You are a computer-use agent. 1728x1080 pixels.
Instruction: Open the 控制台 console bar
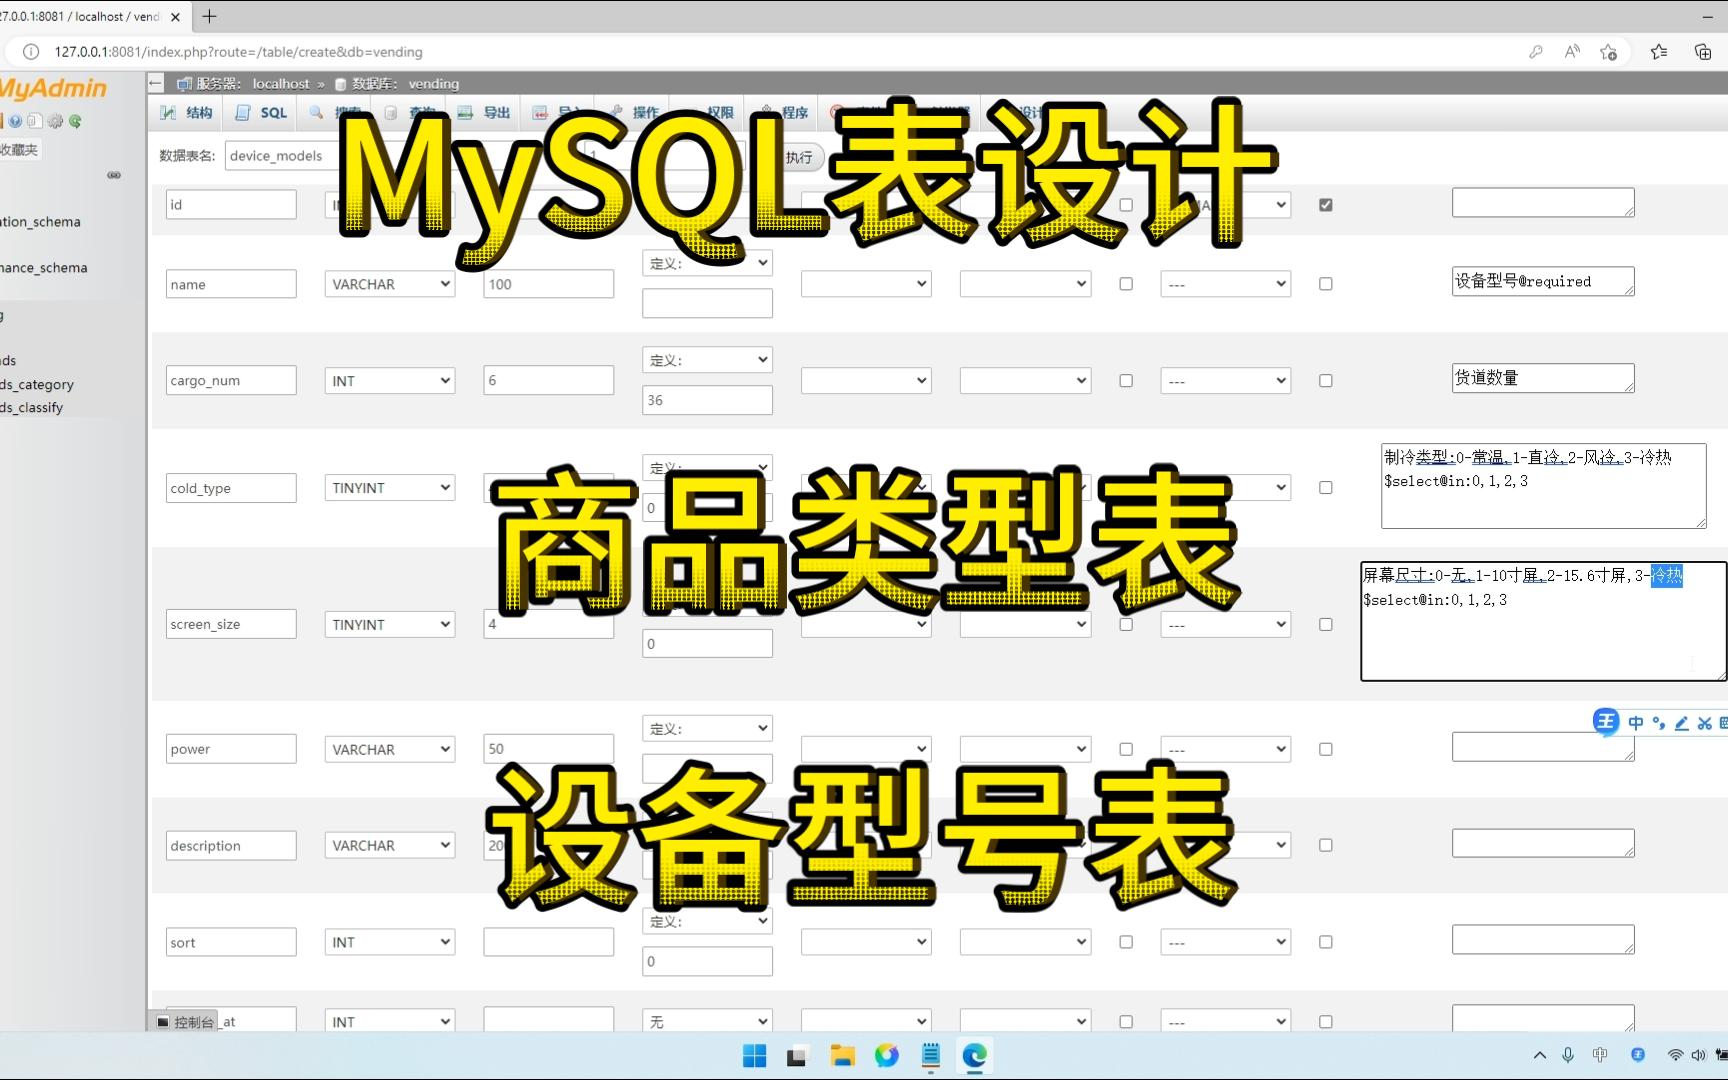click(x=186, y=1022)
